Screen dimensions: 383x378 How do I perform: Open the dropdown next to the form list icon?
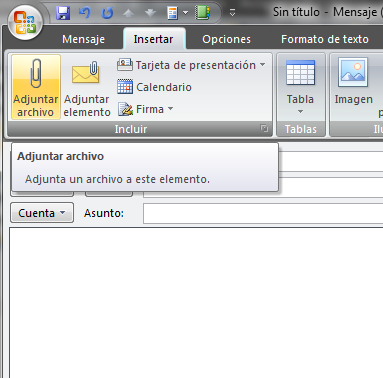pyautogui.click(x=186, y=13)
